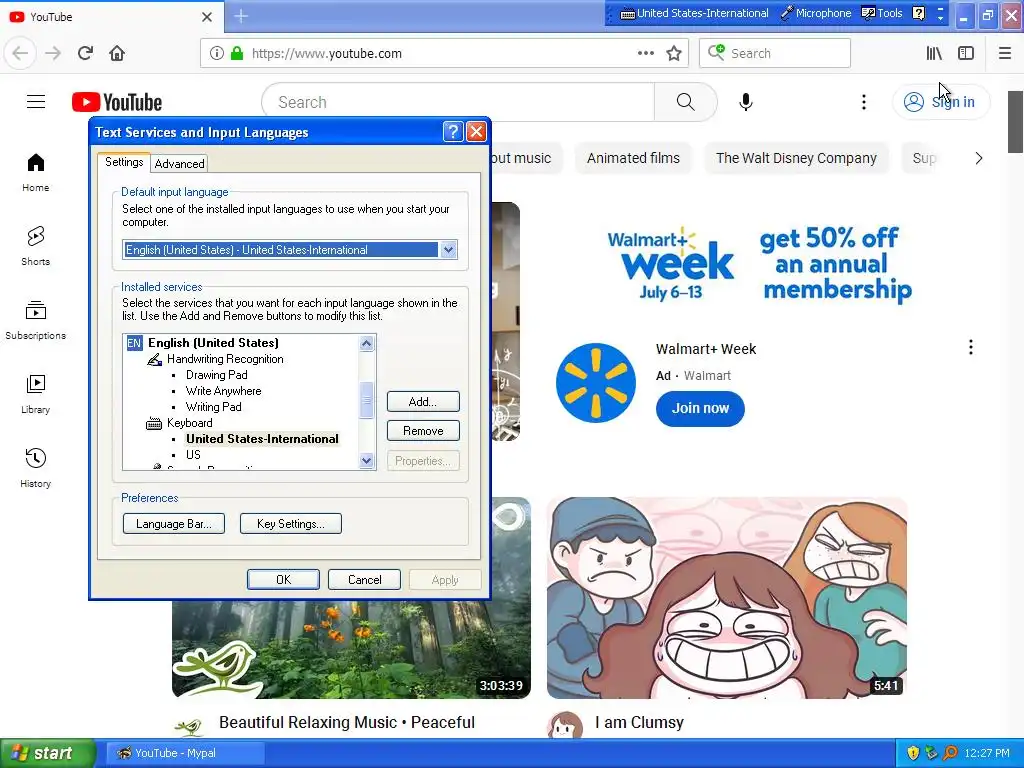Click the YouTube logo
Viewport: 1024px width, 768px height.
click(117, 102)
